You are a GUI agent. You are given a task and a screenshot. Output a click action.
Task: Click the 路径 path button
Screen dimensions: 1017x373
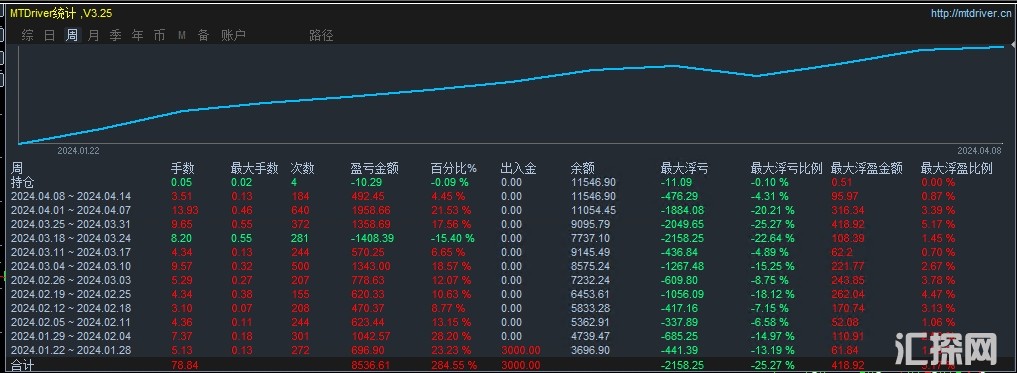coord(321,35)
